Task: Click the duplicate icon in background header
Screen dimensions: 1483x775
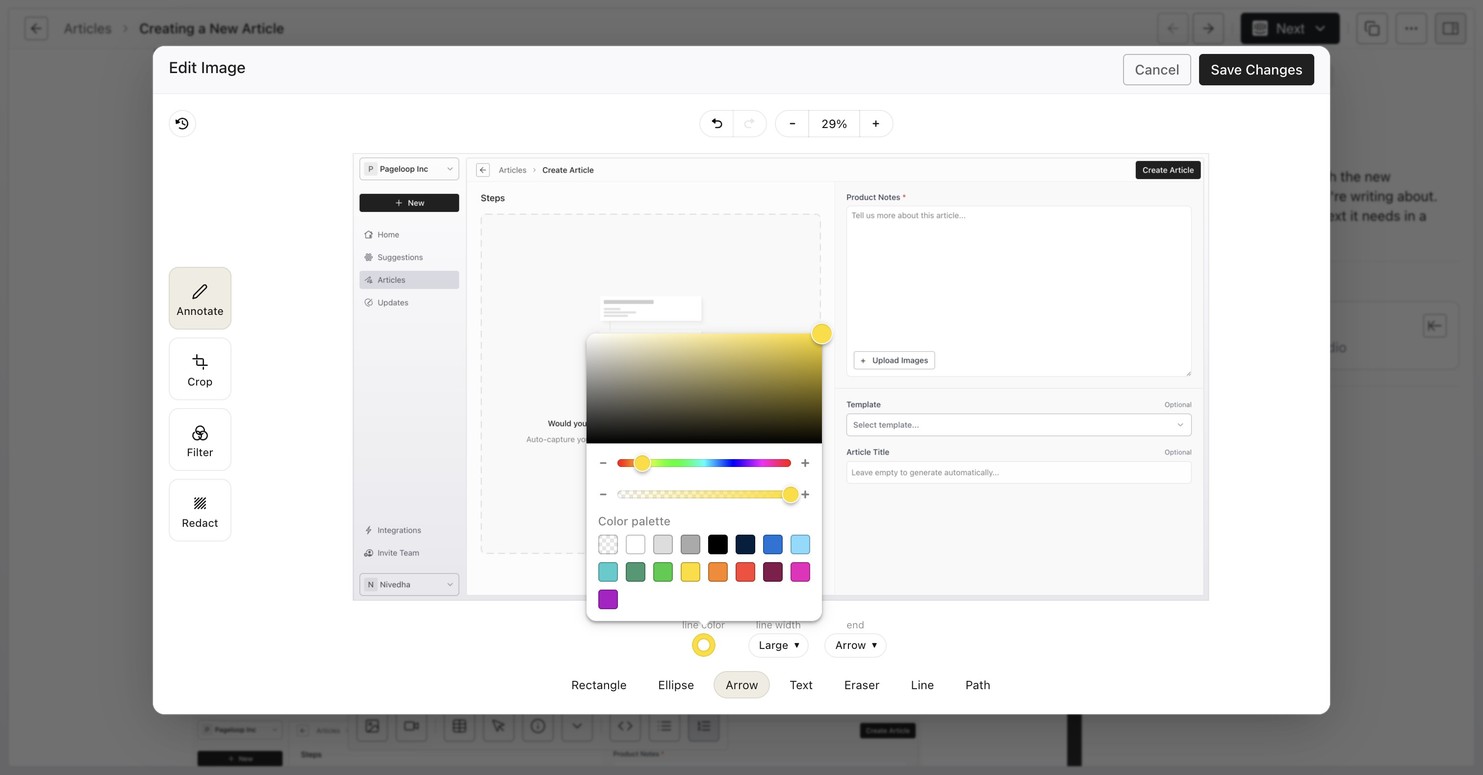Action: (1372, 28)
